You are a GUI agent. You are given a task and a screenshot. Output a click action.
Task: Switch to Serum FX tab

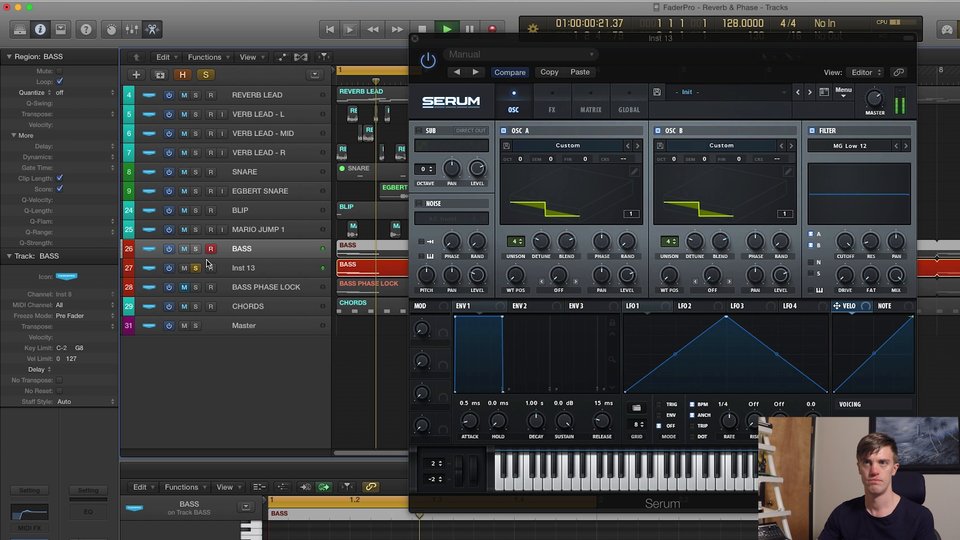coord(552,101)
